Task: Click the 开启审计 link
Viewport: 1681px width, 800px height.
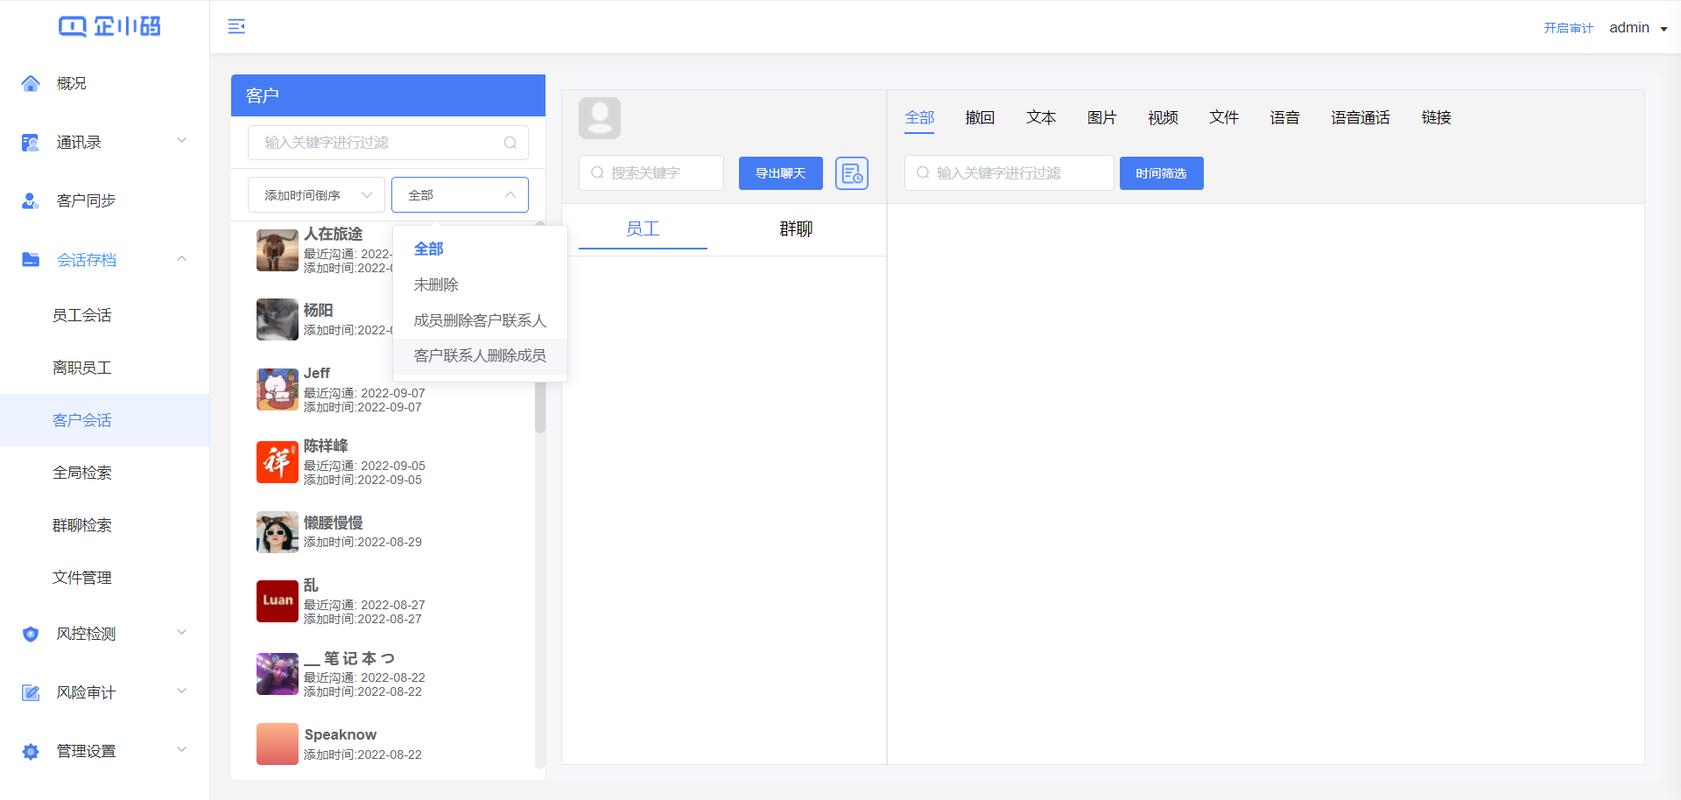Action: tap(1568, 28)
